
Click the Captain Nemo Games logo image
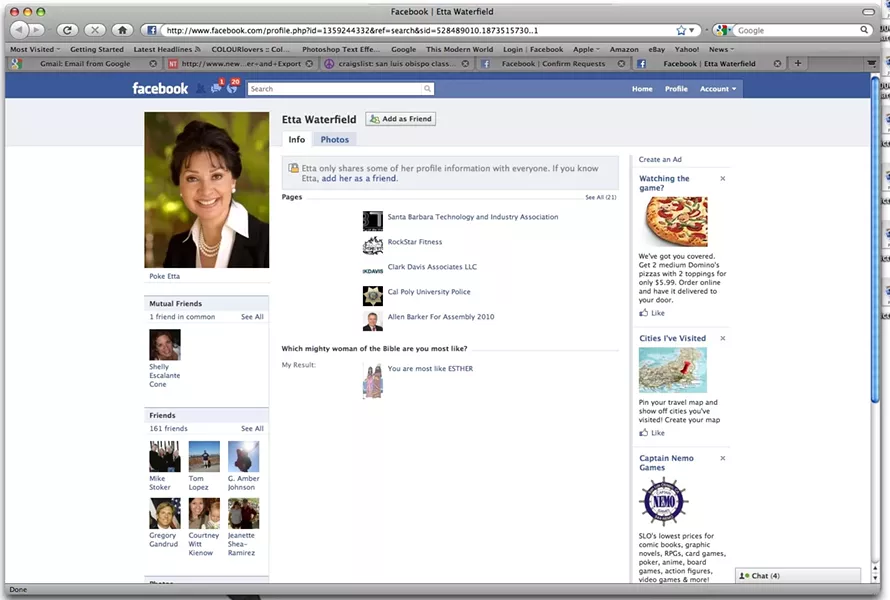(663, 502)
